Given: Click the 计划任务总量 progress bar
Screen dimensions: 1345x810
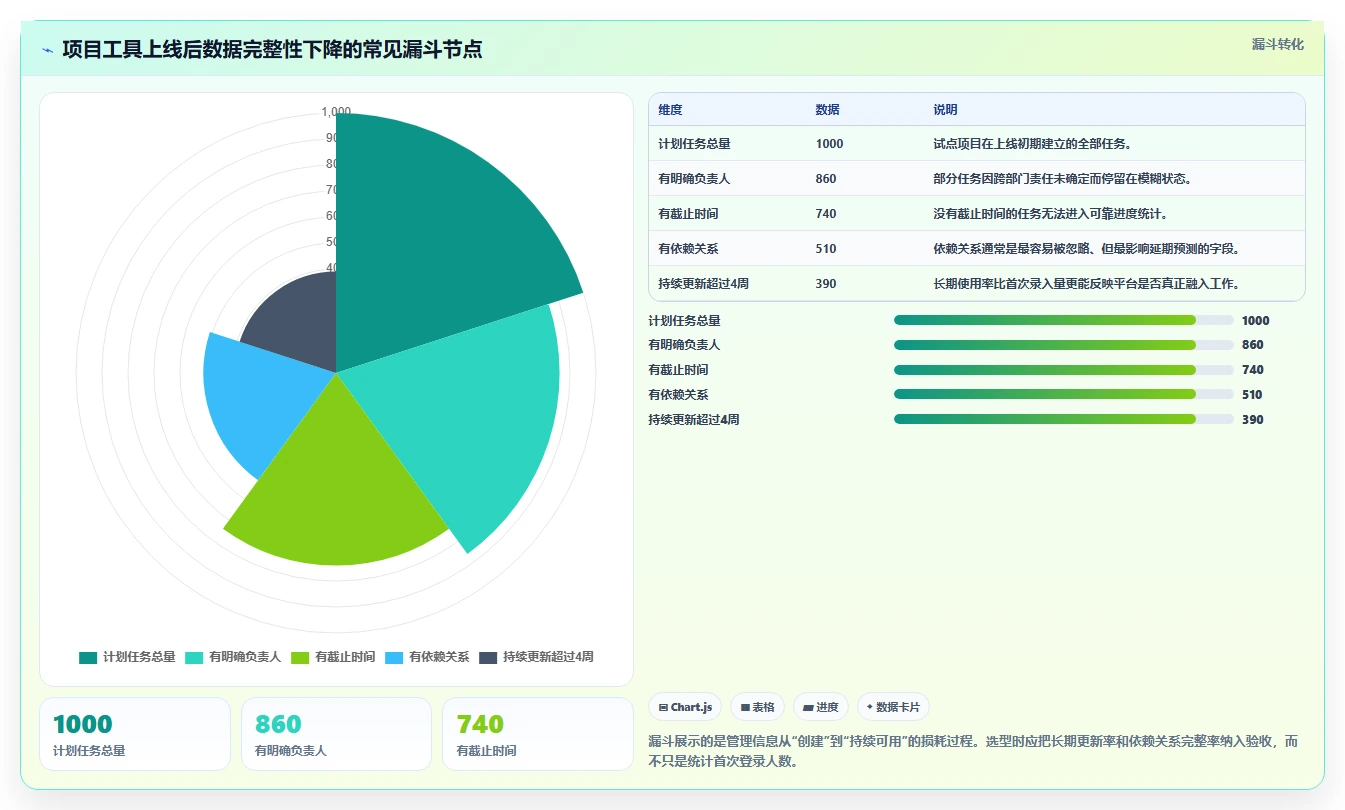Looking at the screenshot, I should click(x=1063, y=320).
